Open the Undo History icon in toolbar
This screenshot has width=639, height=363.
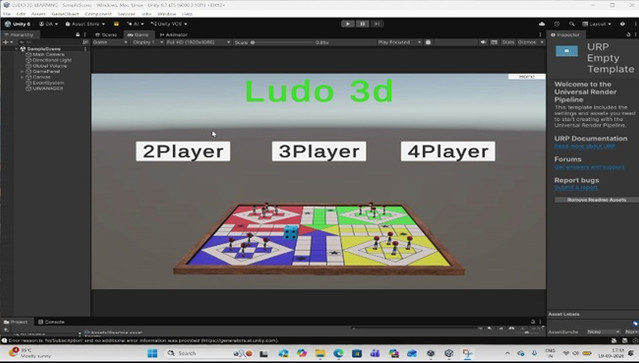click(557, 24)
